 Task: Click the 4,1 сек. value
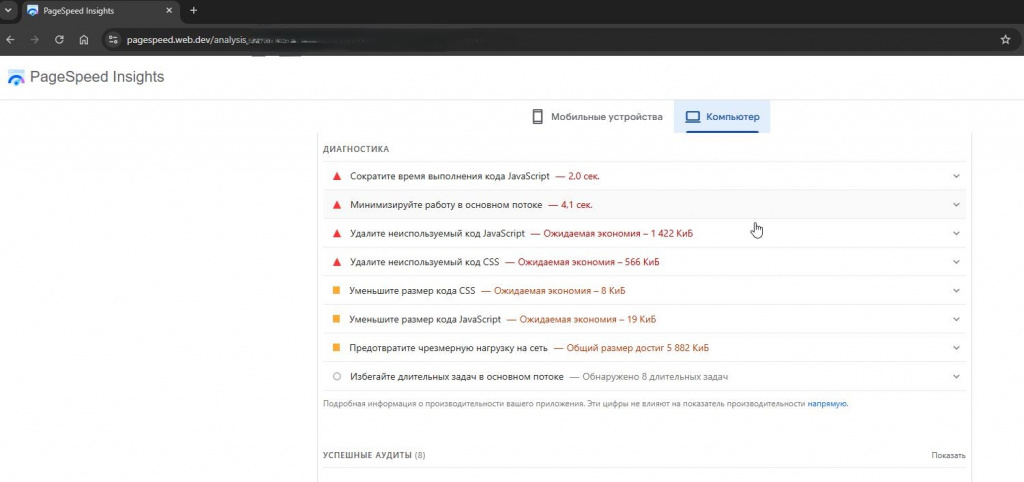click(x=577, y=205)
